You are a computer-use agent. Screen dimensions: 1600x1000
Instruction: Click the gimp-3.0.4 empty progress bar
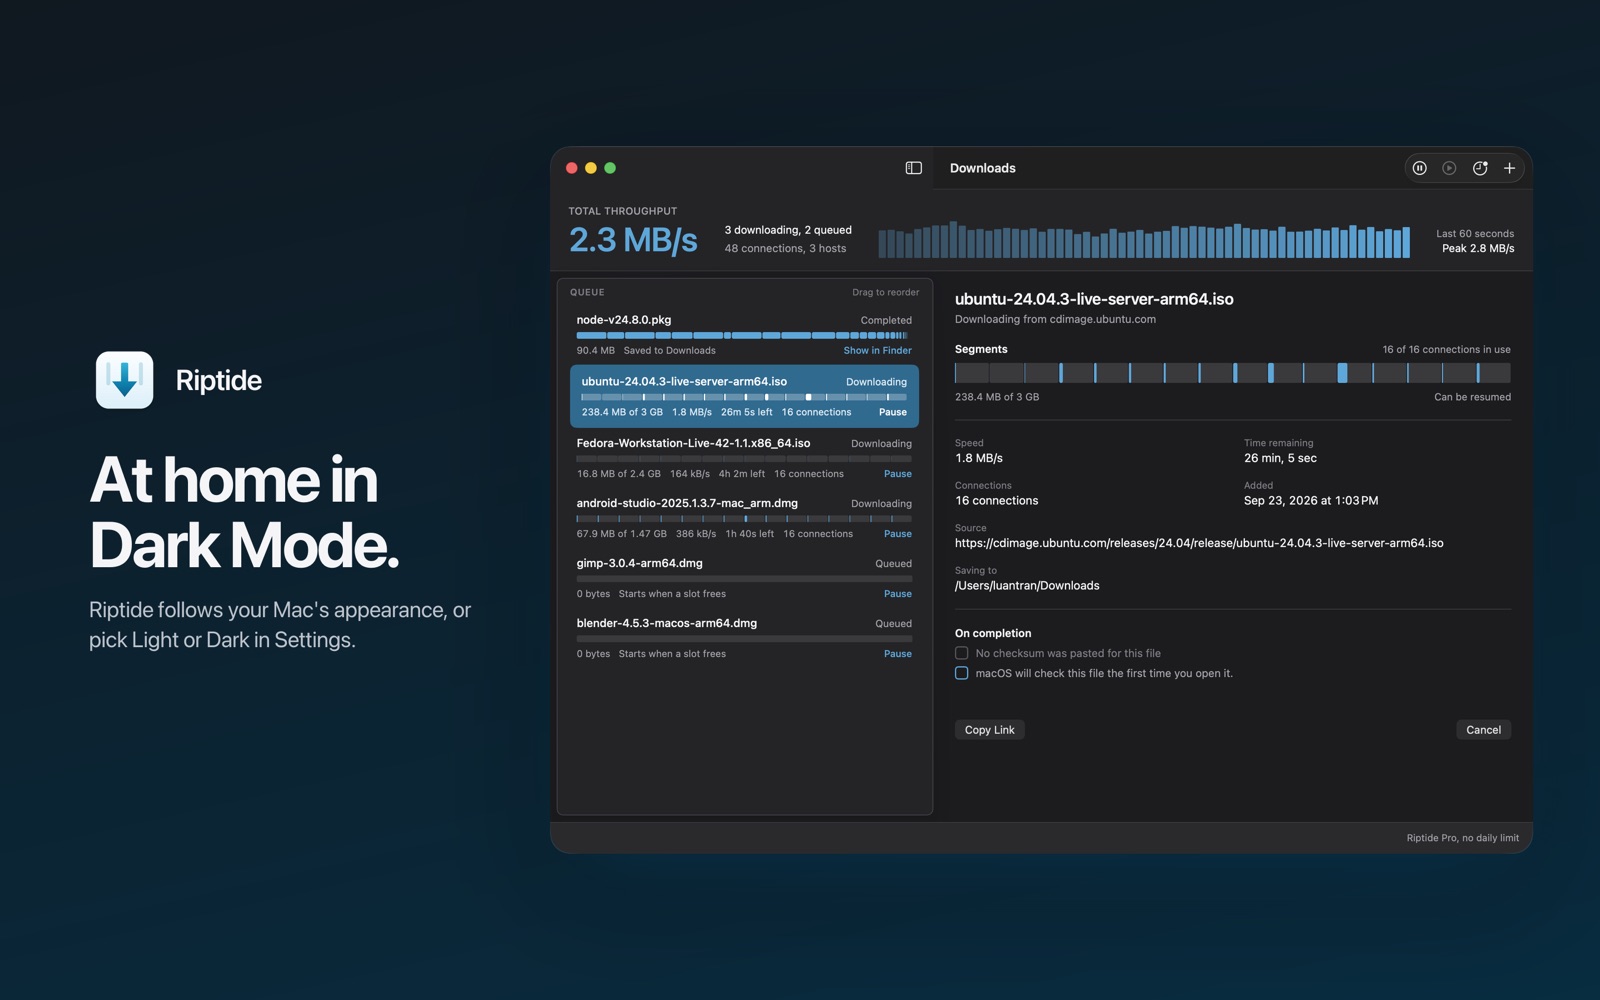(x=744, y=579)
